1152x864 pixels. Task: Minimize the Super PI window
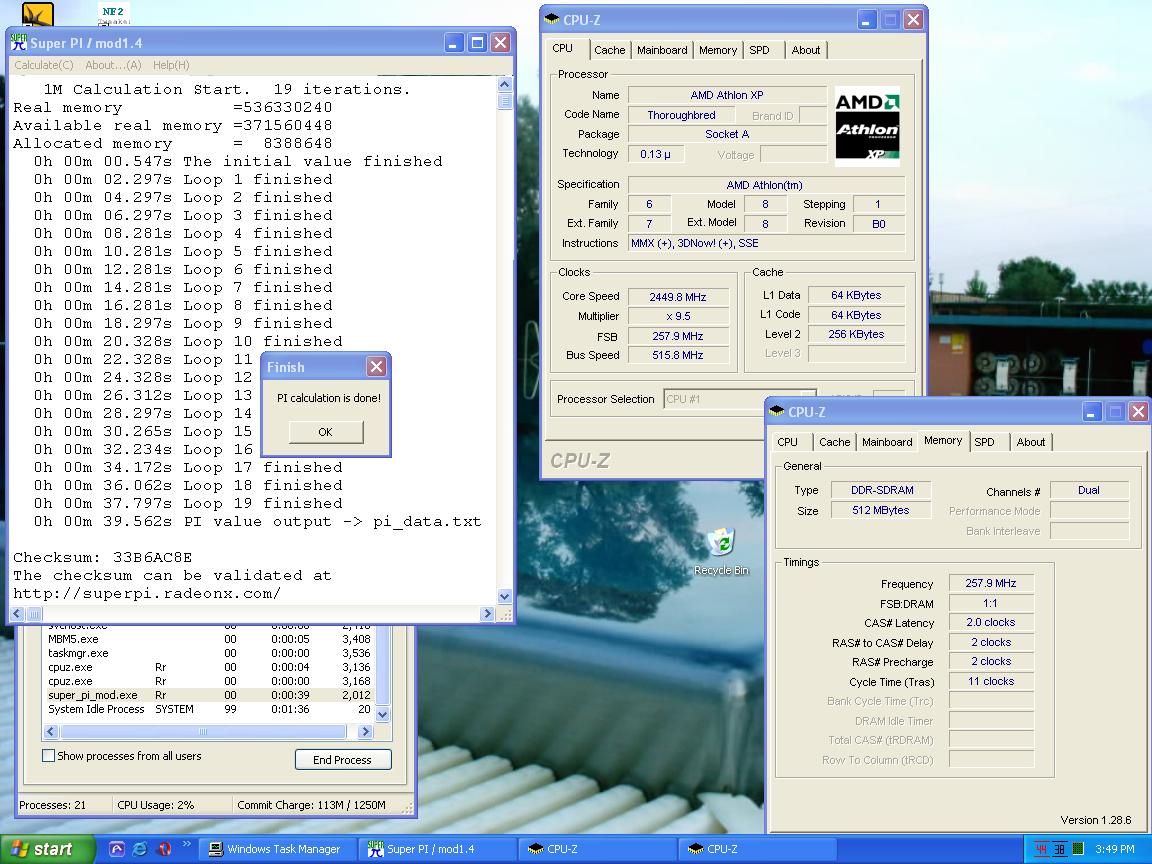coord(453,43)
